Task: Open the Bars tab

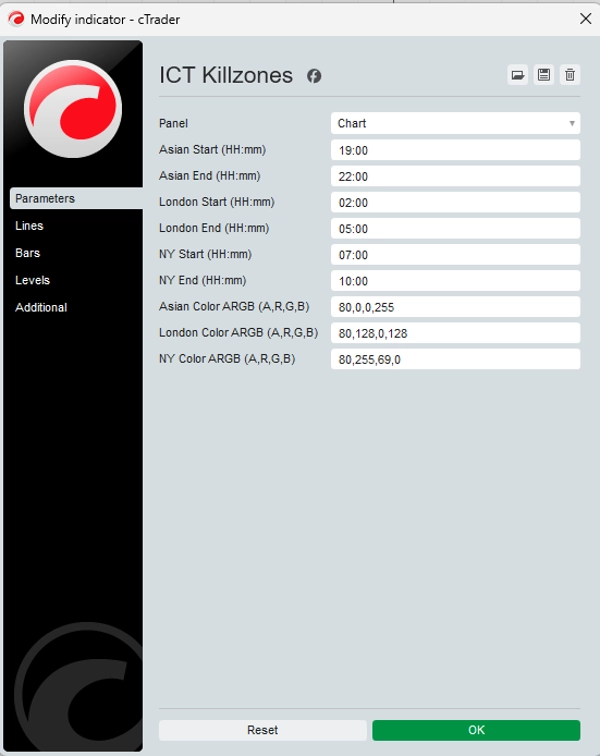Action: (28, 253)
